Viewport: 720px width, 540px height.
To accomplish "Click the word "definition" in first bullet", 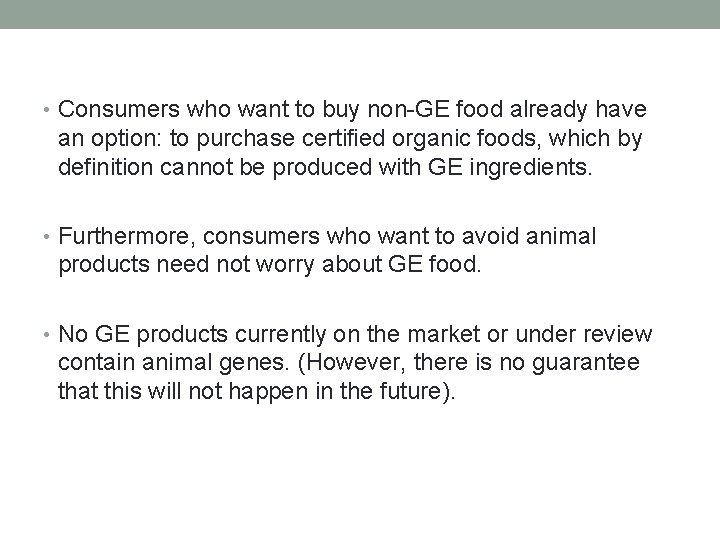I will point(105,167).
